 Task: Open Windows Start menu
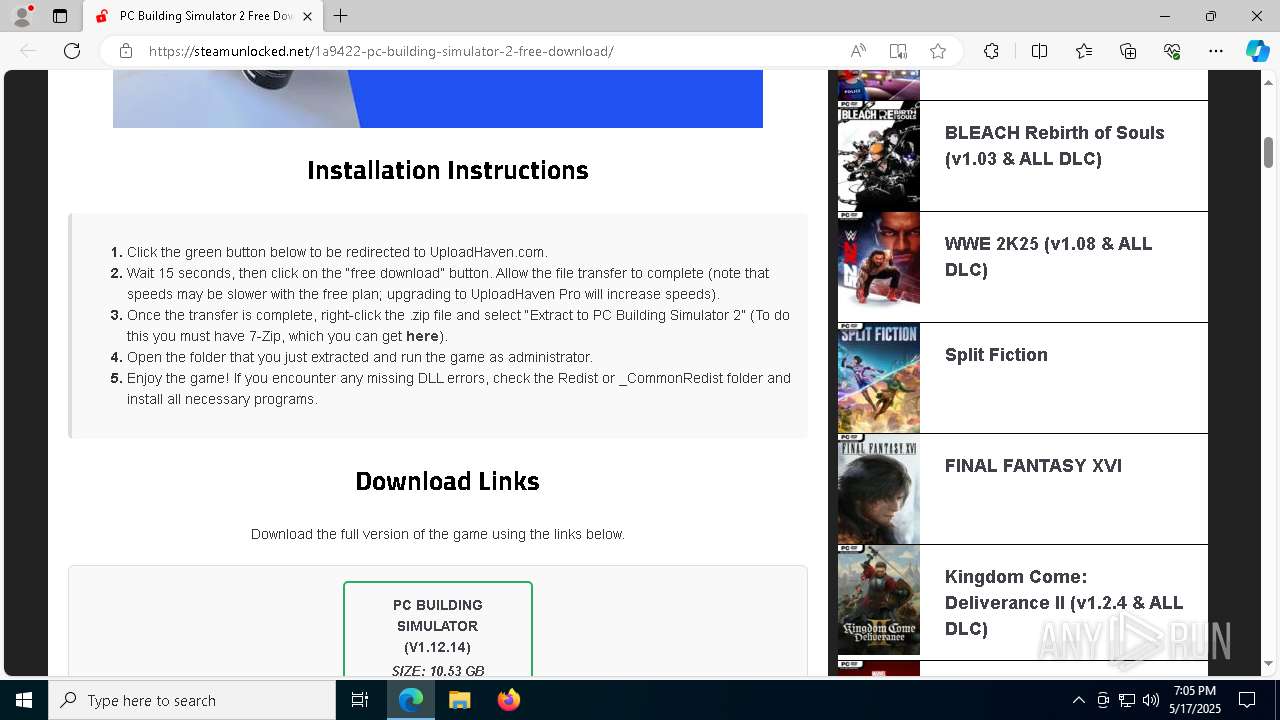pos(24,700)
